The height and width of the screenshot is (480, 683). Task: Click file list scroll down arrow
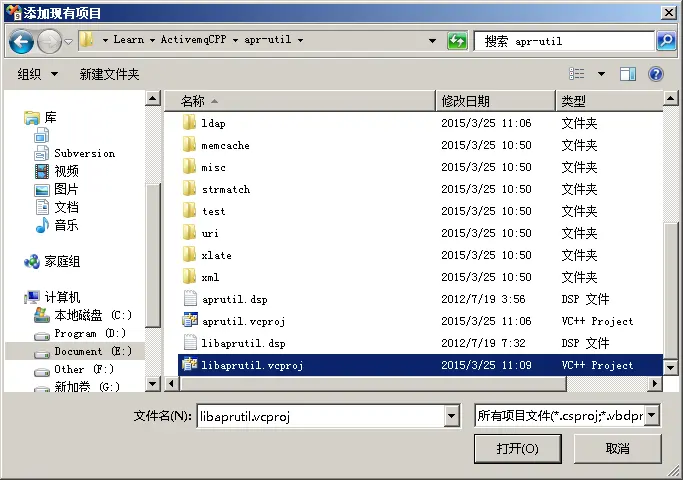(670, 368)
